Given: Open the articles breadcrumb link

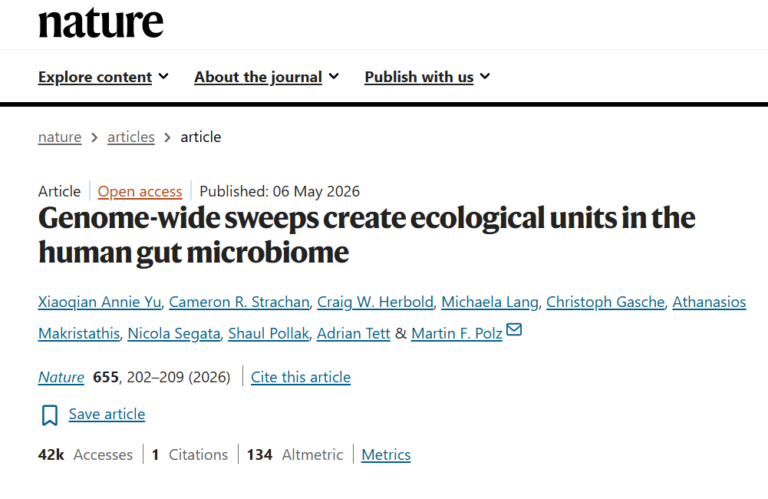Looking at the screenshot, I should point(131,137).
